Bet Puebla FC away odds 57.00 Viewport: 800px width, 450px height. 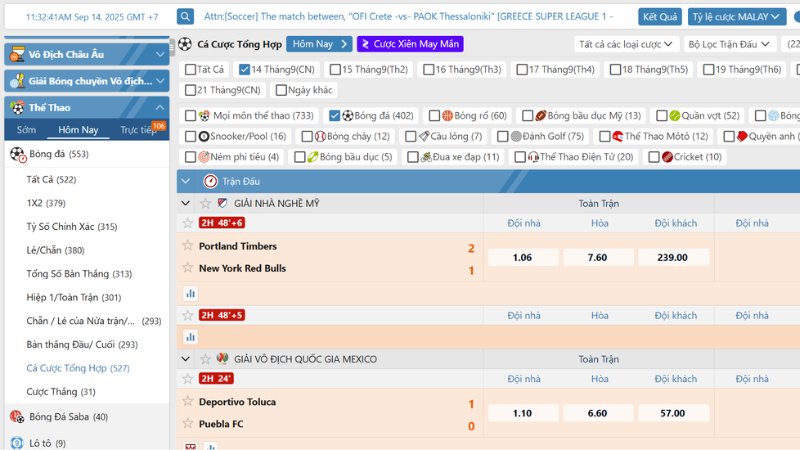click(672, 413)
